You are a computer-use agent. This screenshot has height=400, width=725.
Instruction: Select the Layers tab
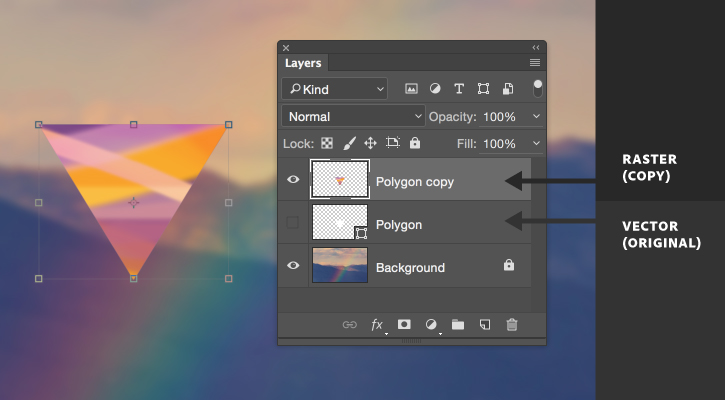click(303, 63)
